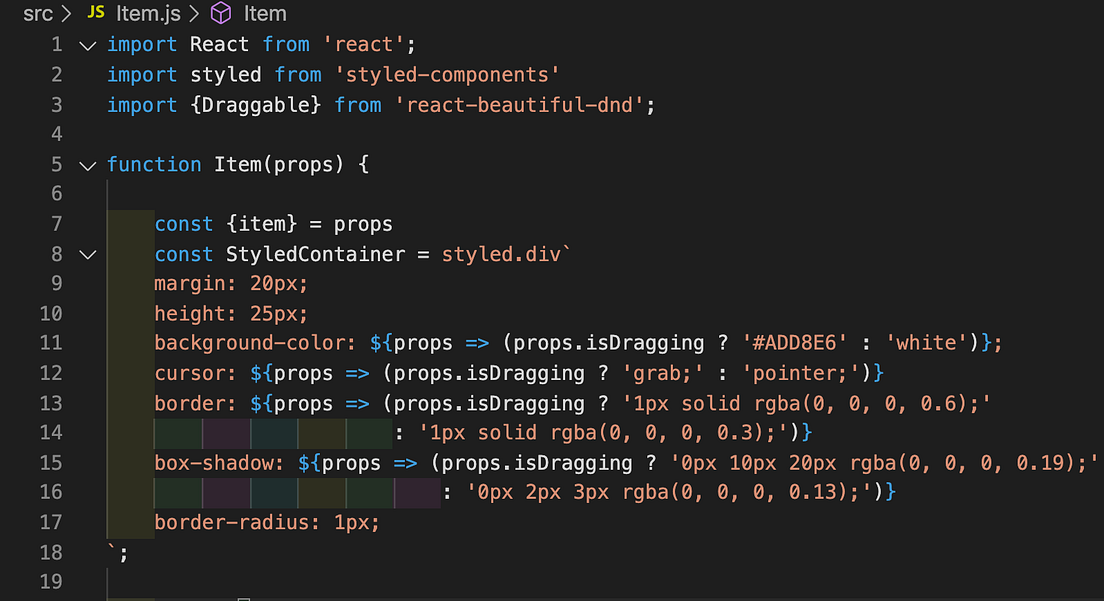Select Item.js in the breadcrumb
This screenshot has width=1104, height=601.
pyautogui.click(x=148, y=13)
